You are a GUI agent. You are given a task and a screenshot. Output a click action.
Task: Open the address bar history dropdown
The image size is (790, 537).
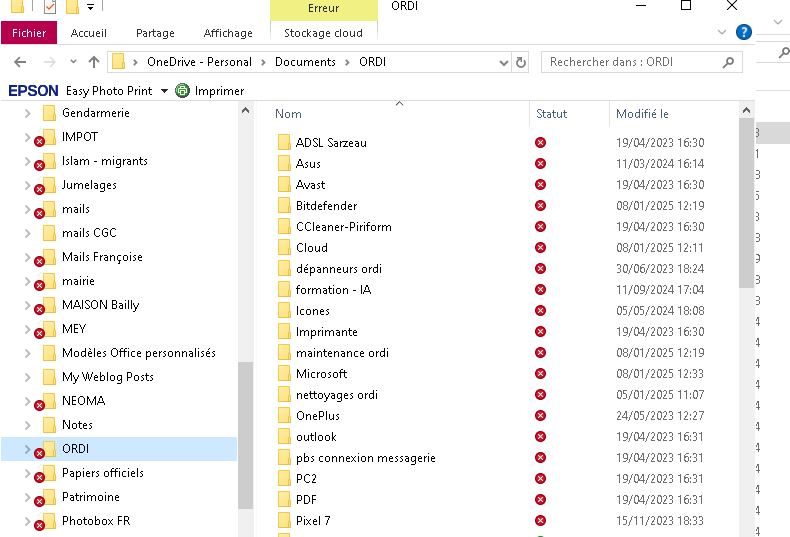click(503, 62)
